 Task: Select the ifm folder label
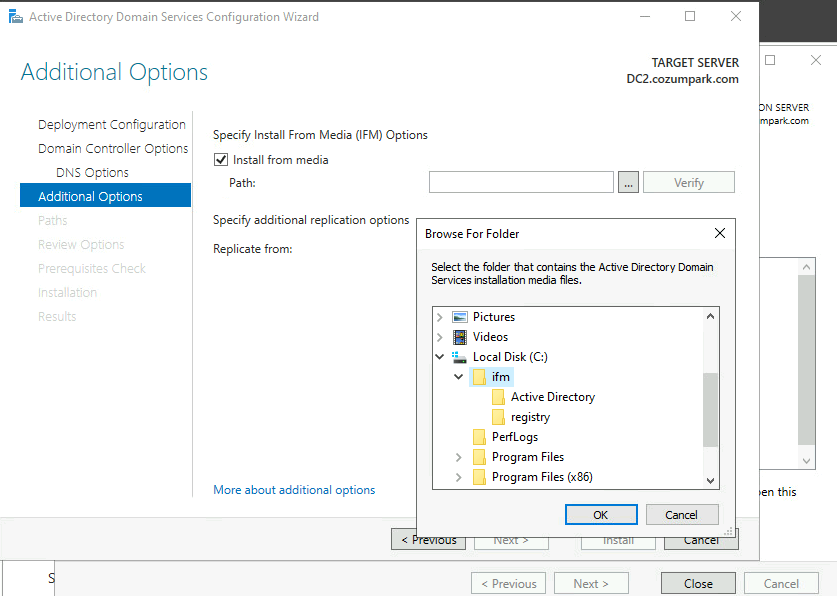(x=501, y=377)
